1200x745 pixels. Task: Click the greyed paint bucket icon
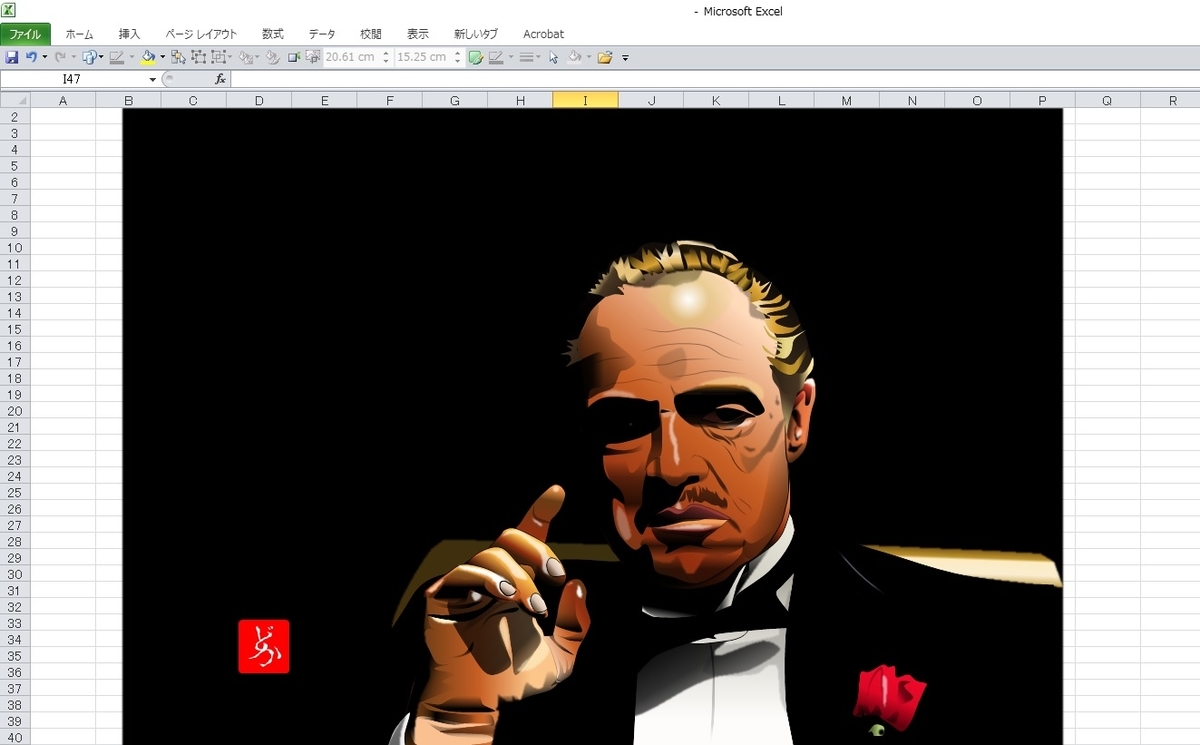pos(574,57)
